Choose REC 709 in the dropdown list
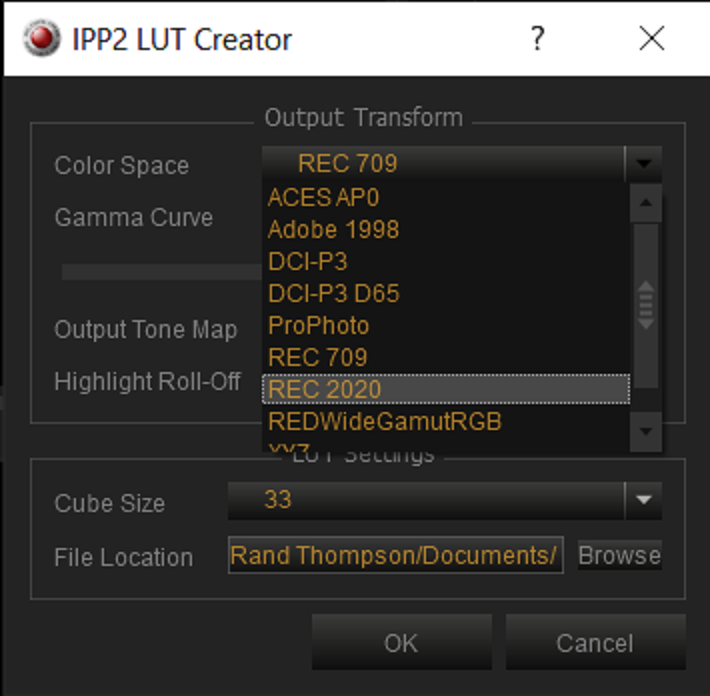The image size is (710, 696). (446, 358)
